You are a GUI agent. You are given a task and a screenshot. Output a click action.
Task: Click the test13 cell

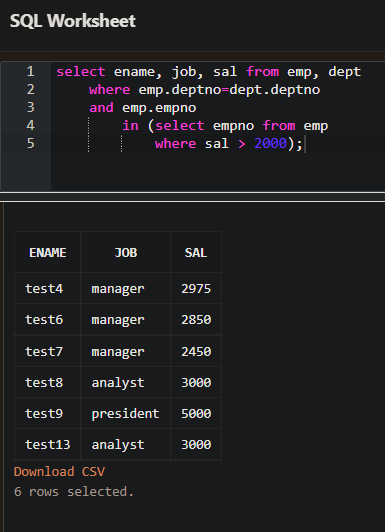click(x=47, y=444)
